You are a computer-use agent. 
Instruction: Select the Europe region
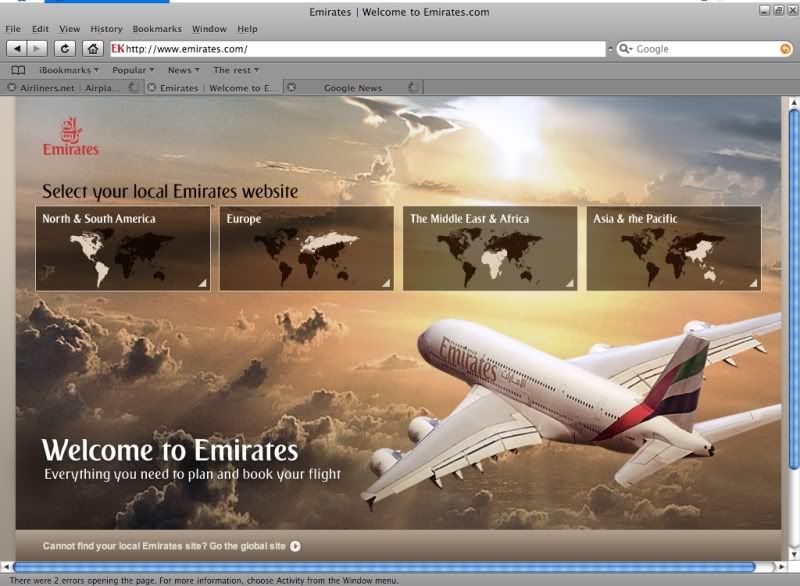tap(307, 248)
